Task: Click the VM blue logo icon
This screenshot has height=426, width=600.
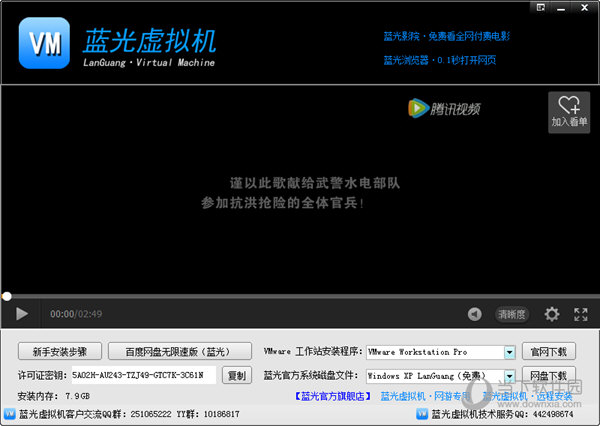Action: tap(44, 43)
